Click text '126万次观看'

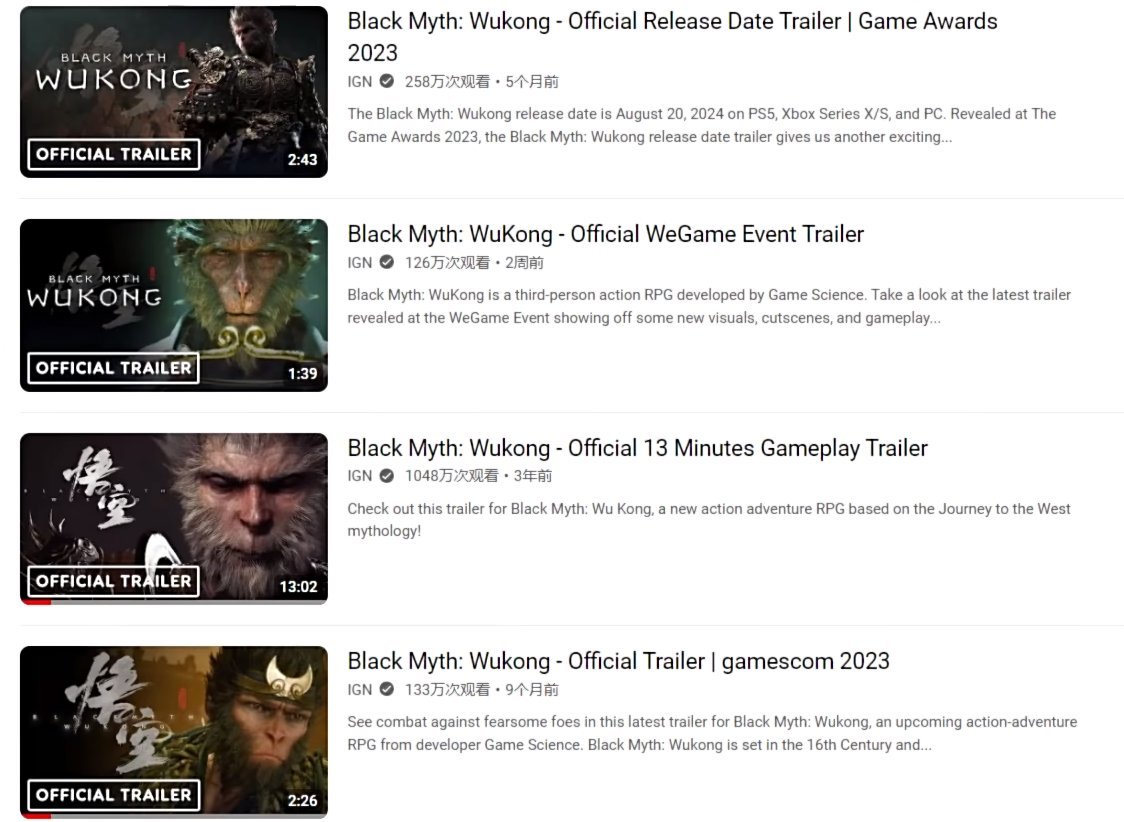click(447, 263)
